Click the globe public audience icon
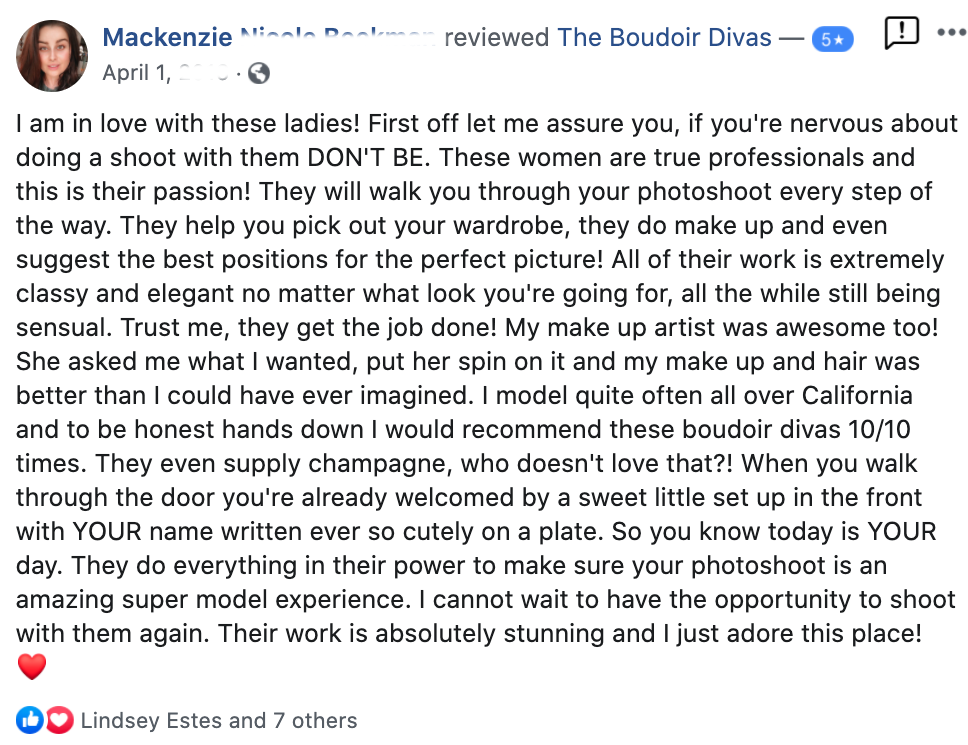This screenshot has height=745, width=968. point(259,73)
